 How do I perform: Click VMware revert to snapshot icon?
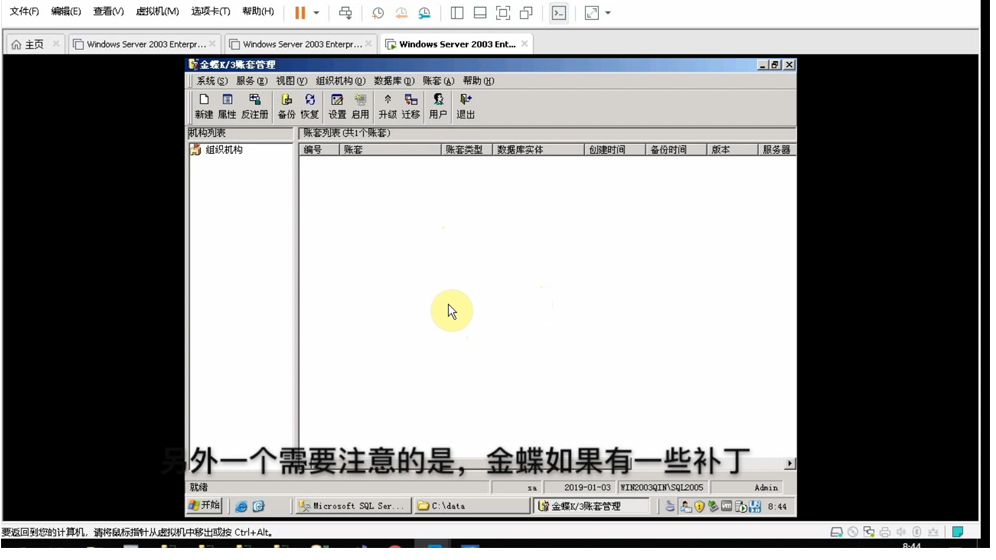tap(401, 13)
